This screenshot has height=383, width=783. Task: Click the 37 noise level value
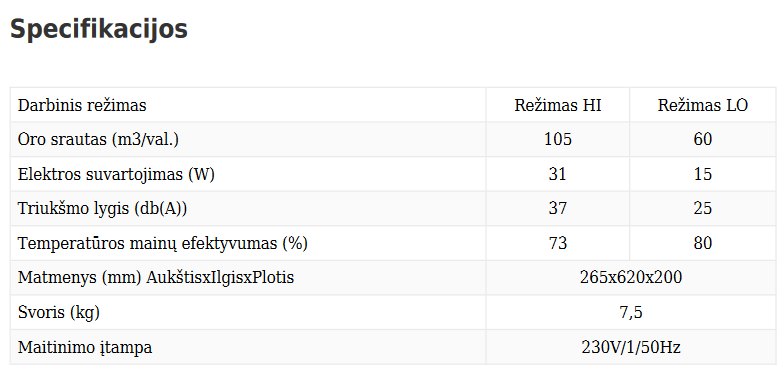click(558, 208)
